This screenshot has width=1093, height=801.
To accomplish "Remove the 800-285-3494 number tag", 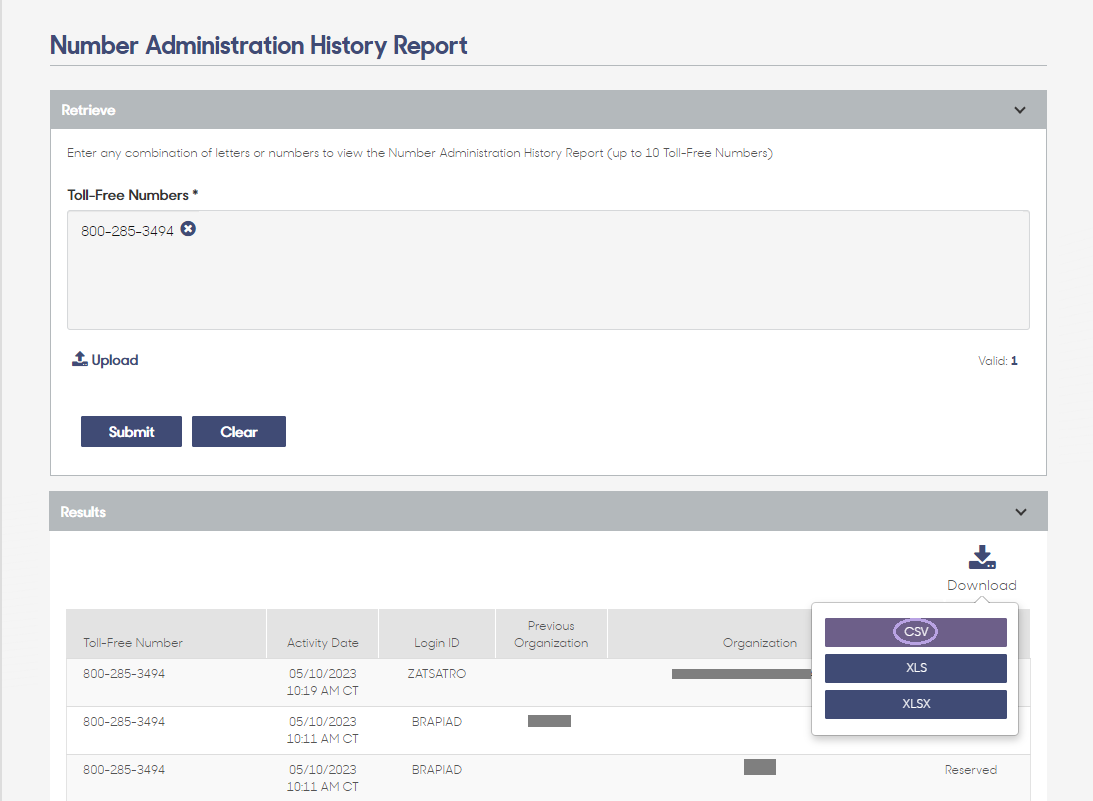I will (188, 229).
